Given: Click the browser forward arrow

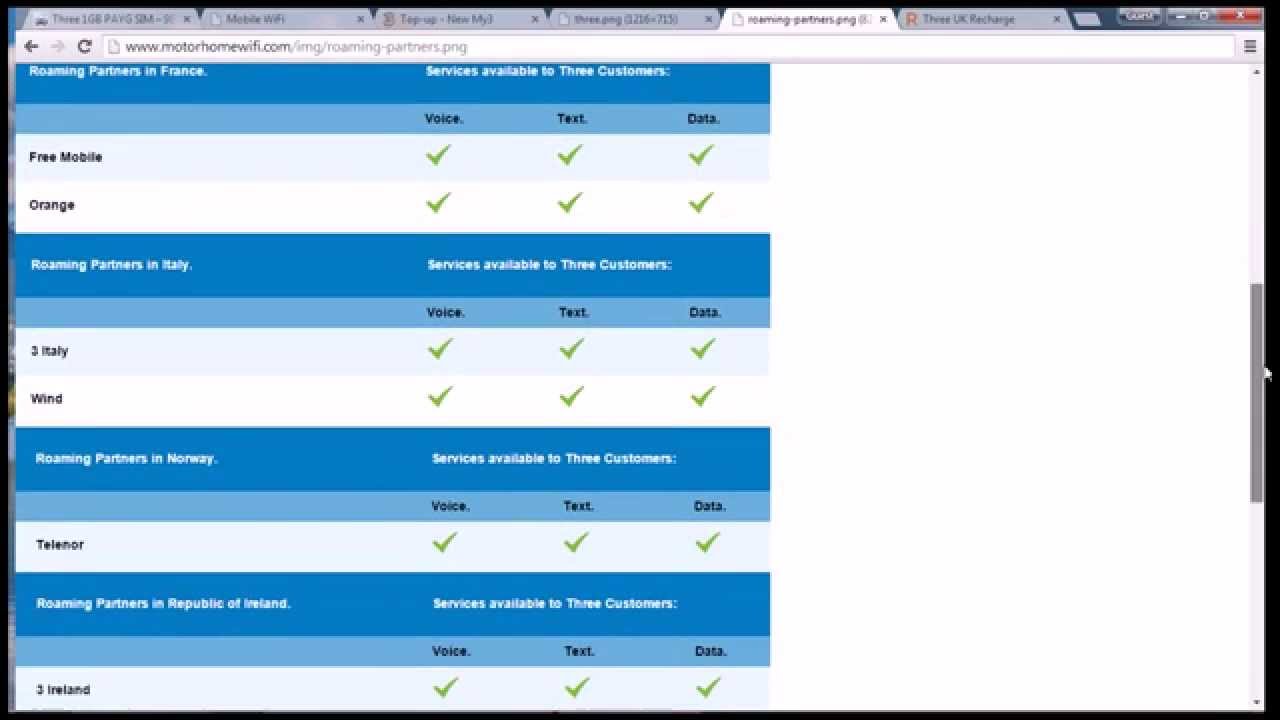Looking at the screenshot, I should [x=57, y=46].
